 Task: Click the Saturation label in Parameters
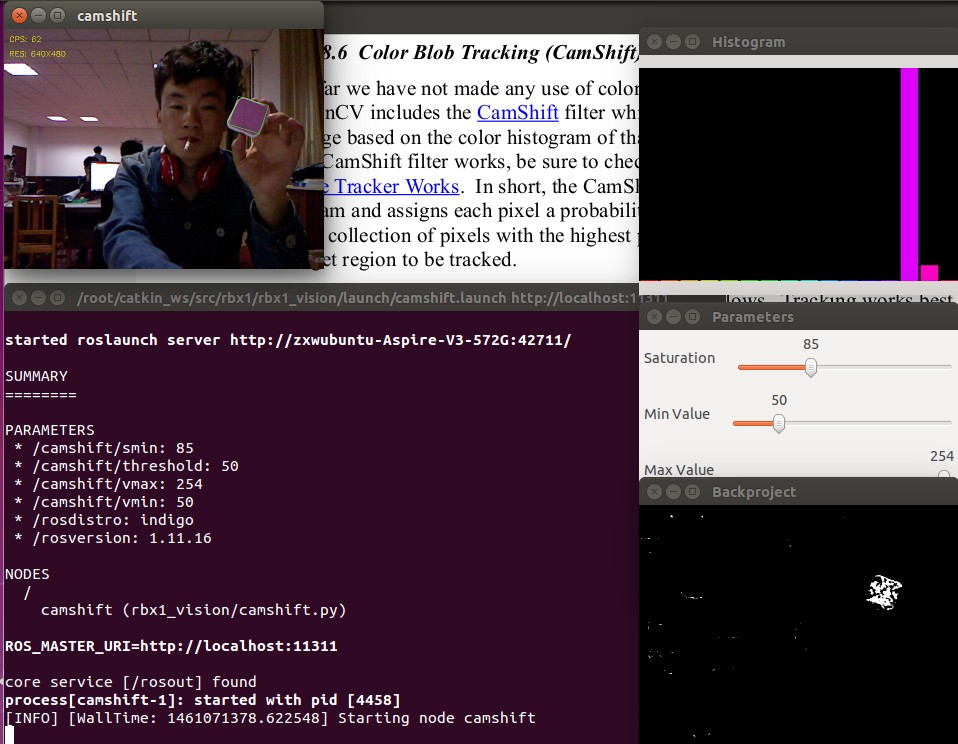coord(679,358)
